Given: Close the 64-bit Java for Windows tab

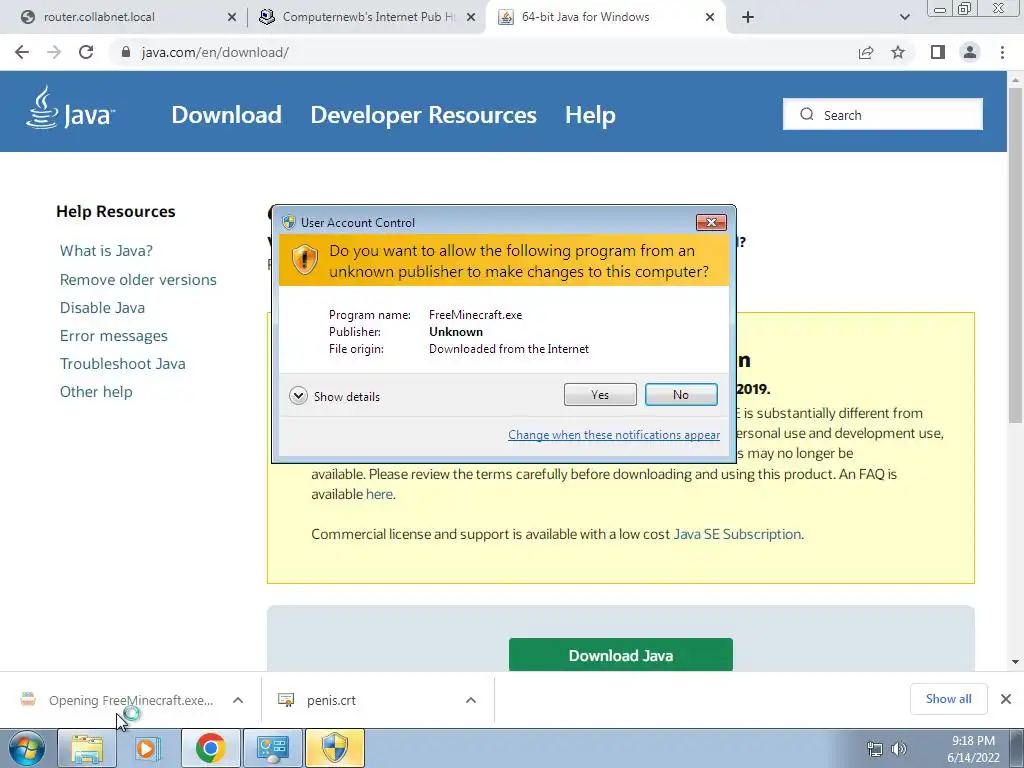Looking at the screenshot, I should click(710, 17).
